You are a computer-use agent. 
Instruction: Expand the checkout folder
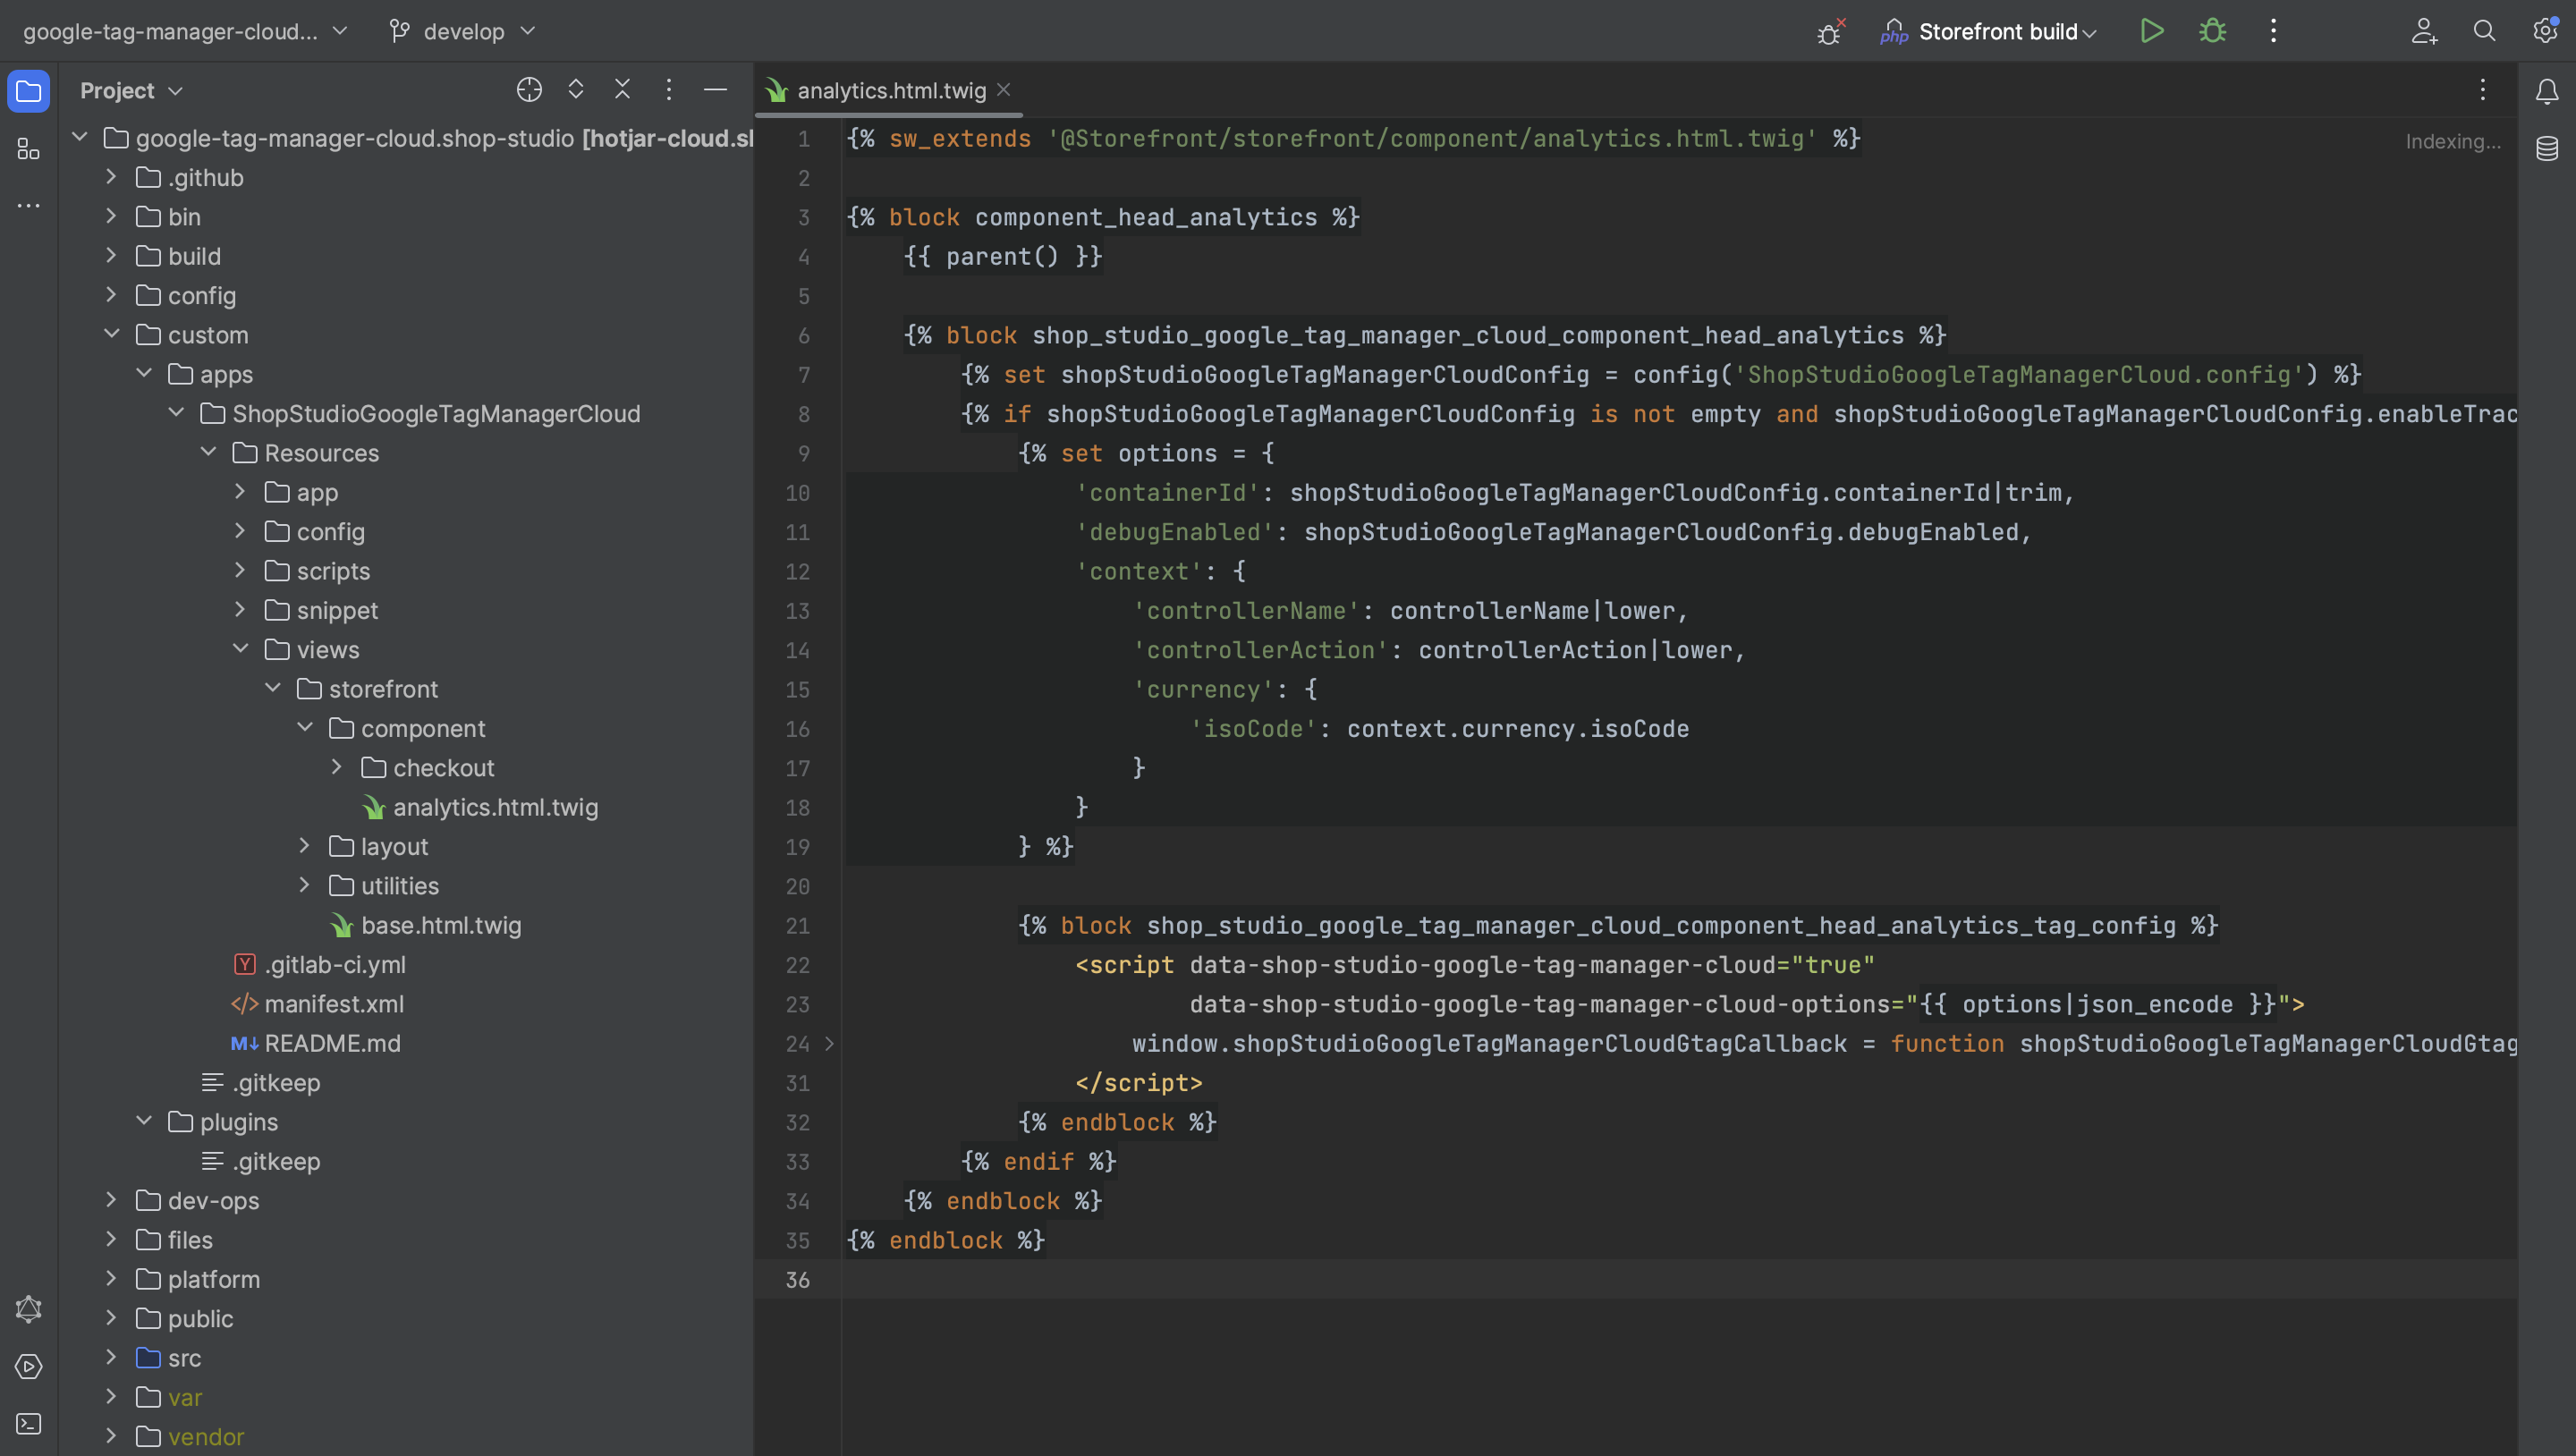tap(337, 767)
